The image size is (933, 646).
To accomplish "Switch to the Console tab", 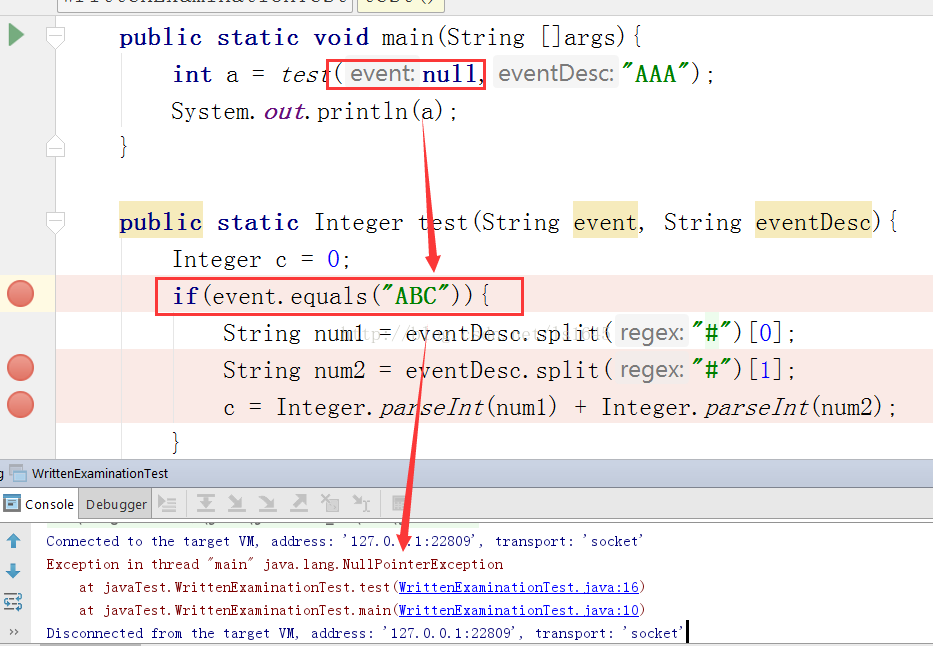I will (x=39, y=504).
